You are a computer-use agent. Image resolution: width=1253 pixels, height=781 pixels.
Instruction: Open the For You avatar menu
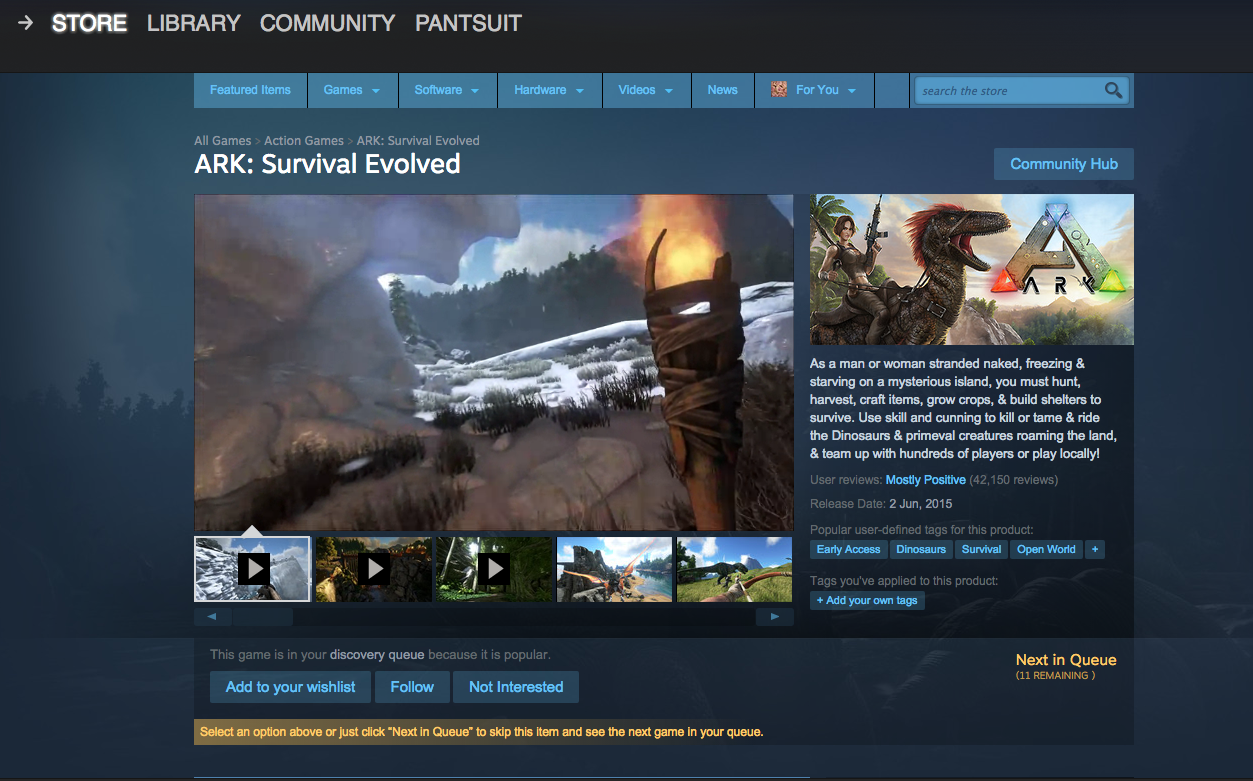click(x=816, y=90)
